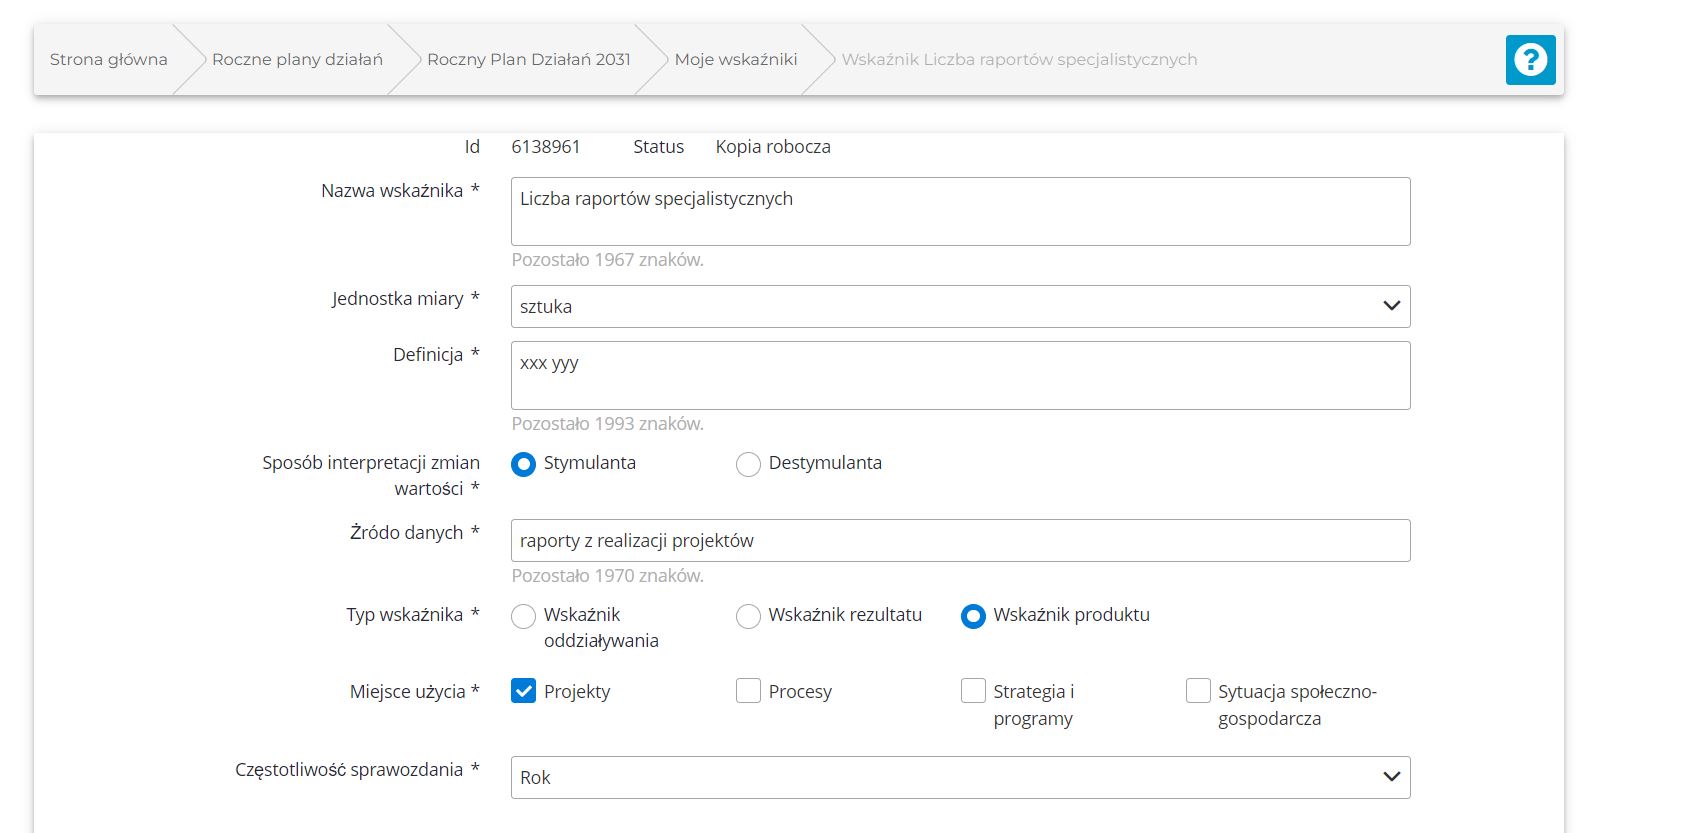Open Roczne plany działań breadcrumb
The image size is (1681, 833).
(x=297, y=60)
